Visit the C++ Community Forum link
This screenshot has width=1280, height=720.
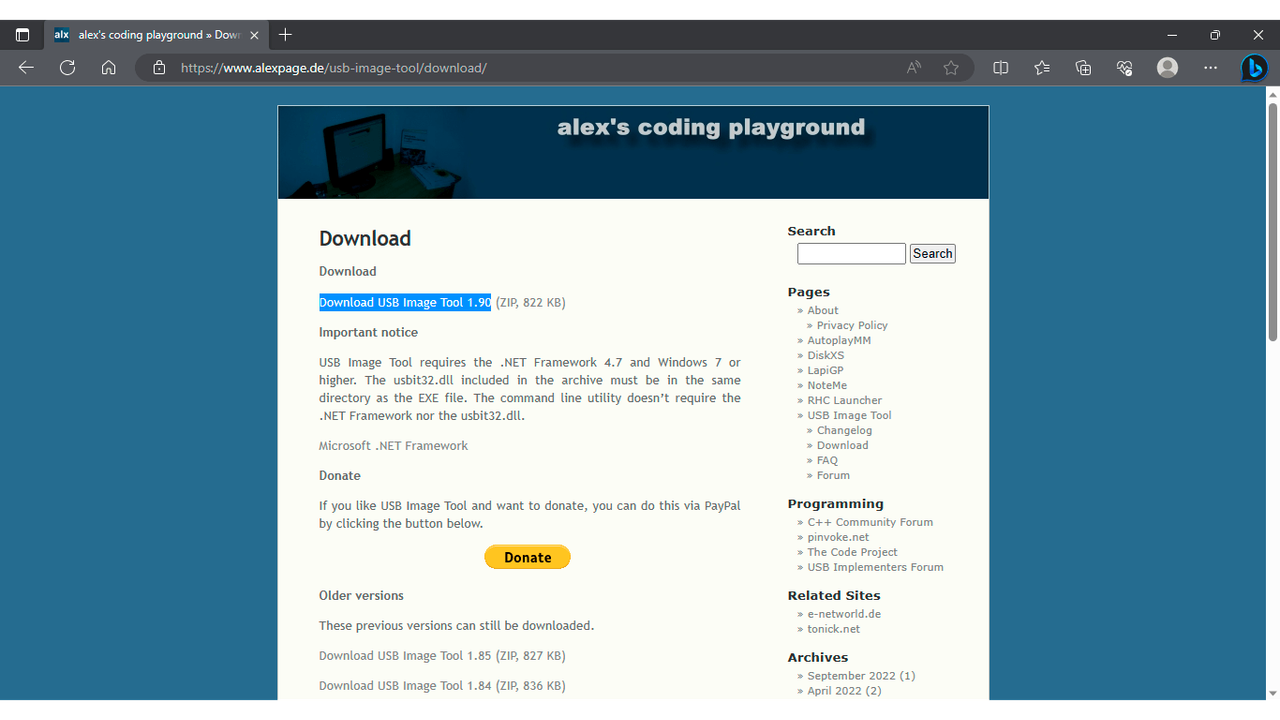click(x=870, y=523)
